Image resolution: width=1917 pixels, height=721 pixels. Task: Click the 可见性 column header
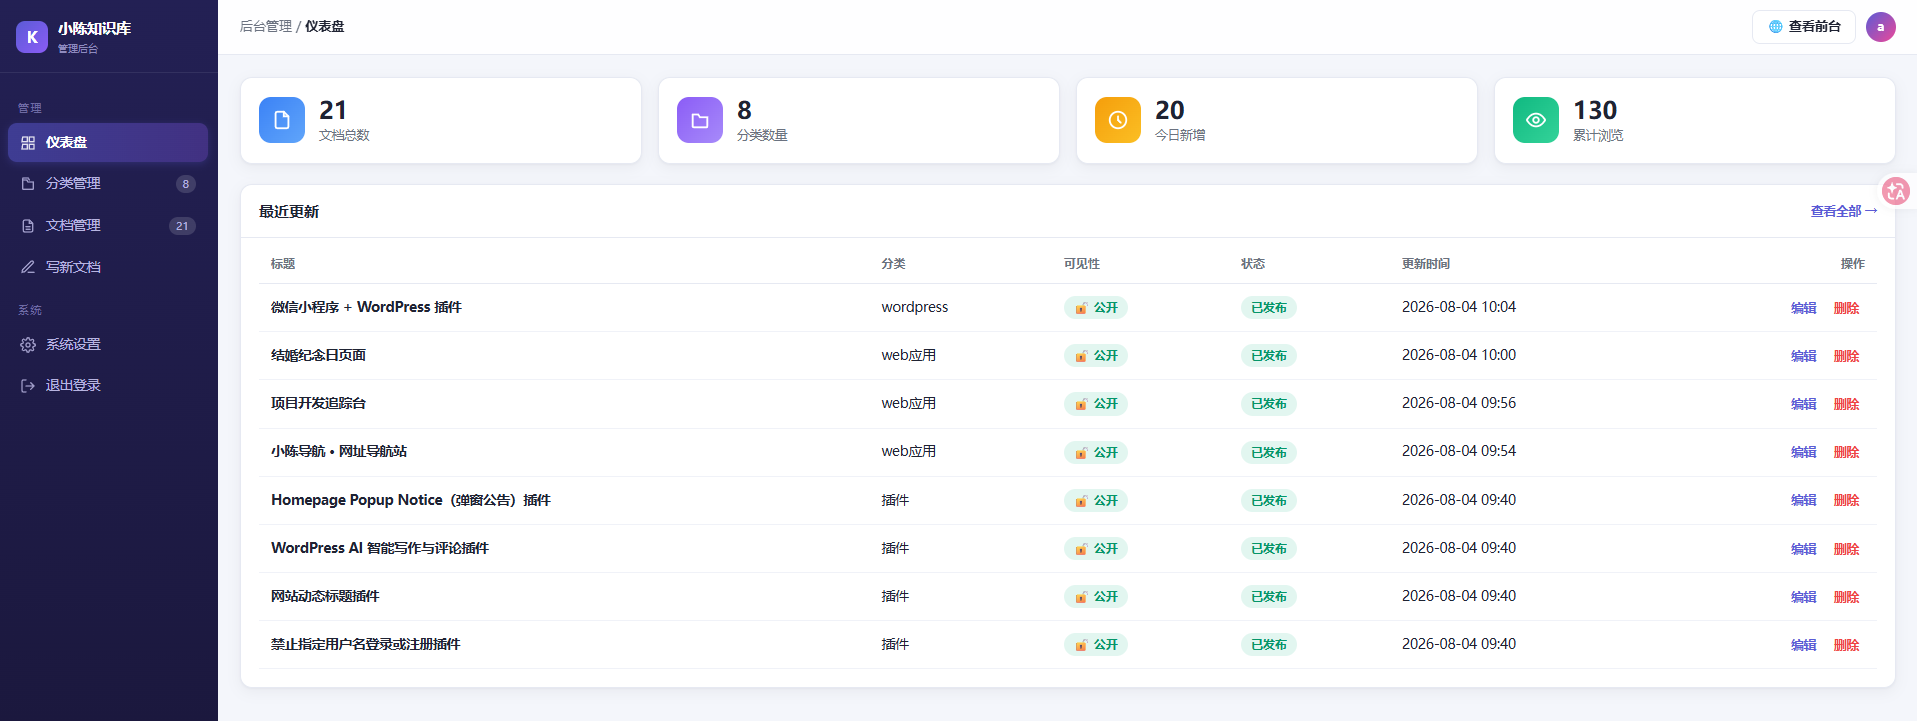coord(1082,264)
